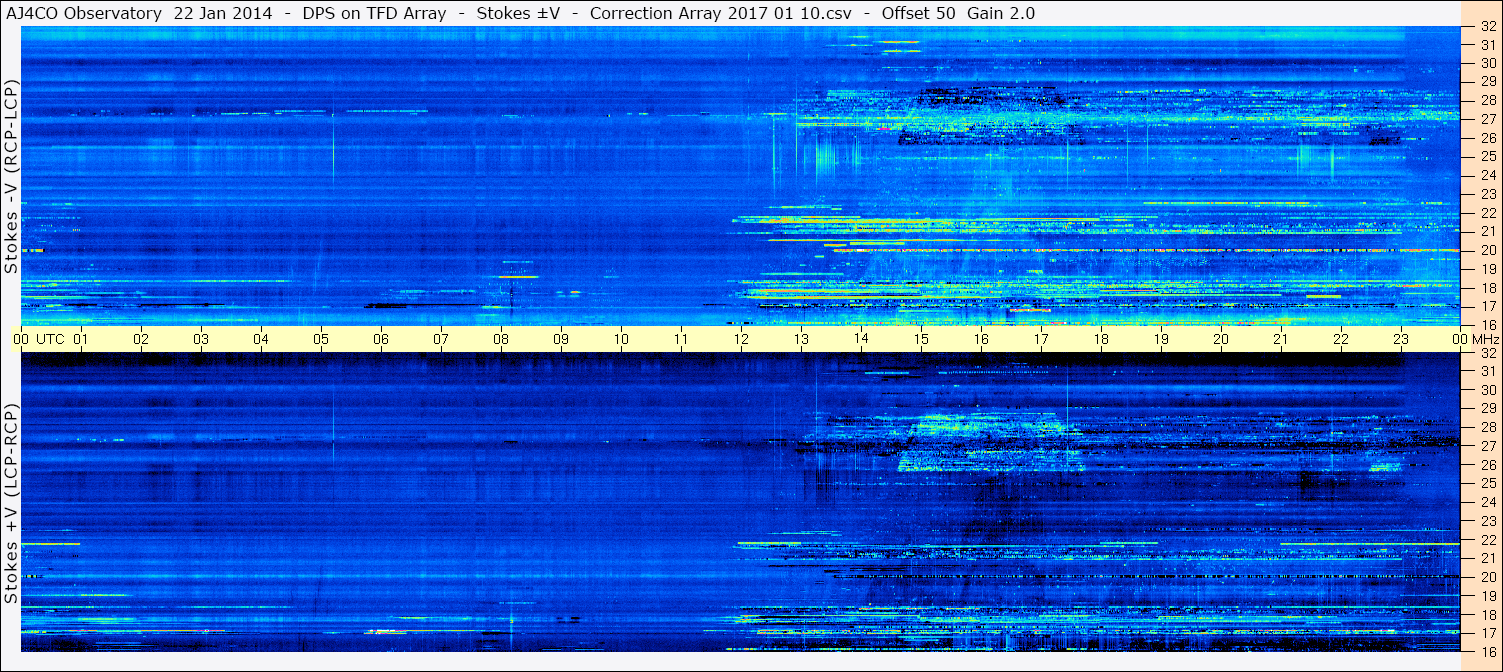
Task: Click the 18 hour tick on time axis
Action: point(1101,339)
